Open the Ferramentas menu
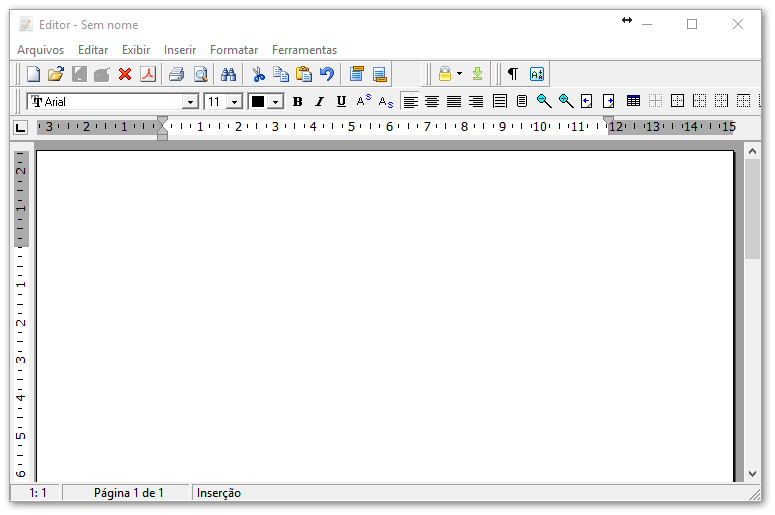 304,50
